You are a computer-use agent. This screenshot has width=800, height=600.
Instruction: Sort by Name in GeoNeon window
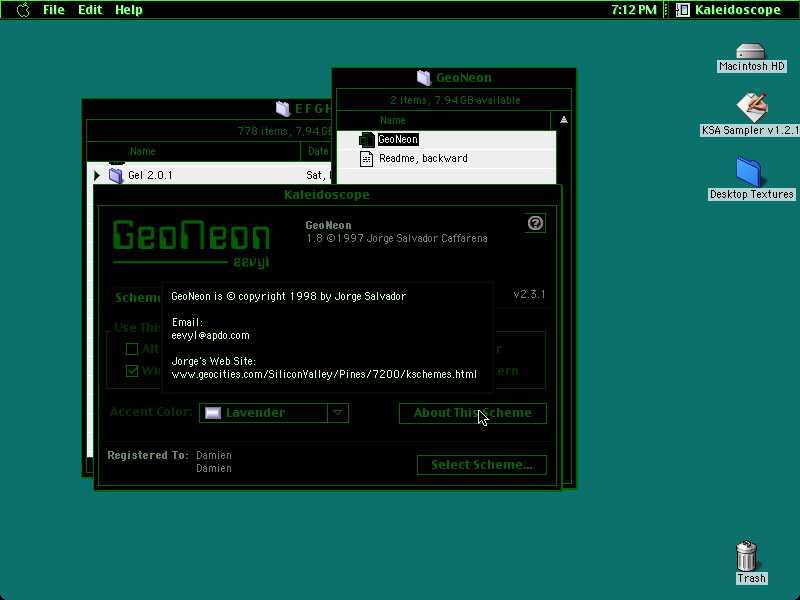(x=392, y=120)
